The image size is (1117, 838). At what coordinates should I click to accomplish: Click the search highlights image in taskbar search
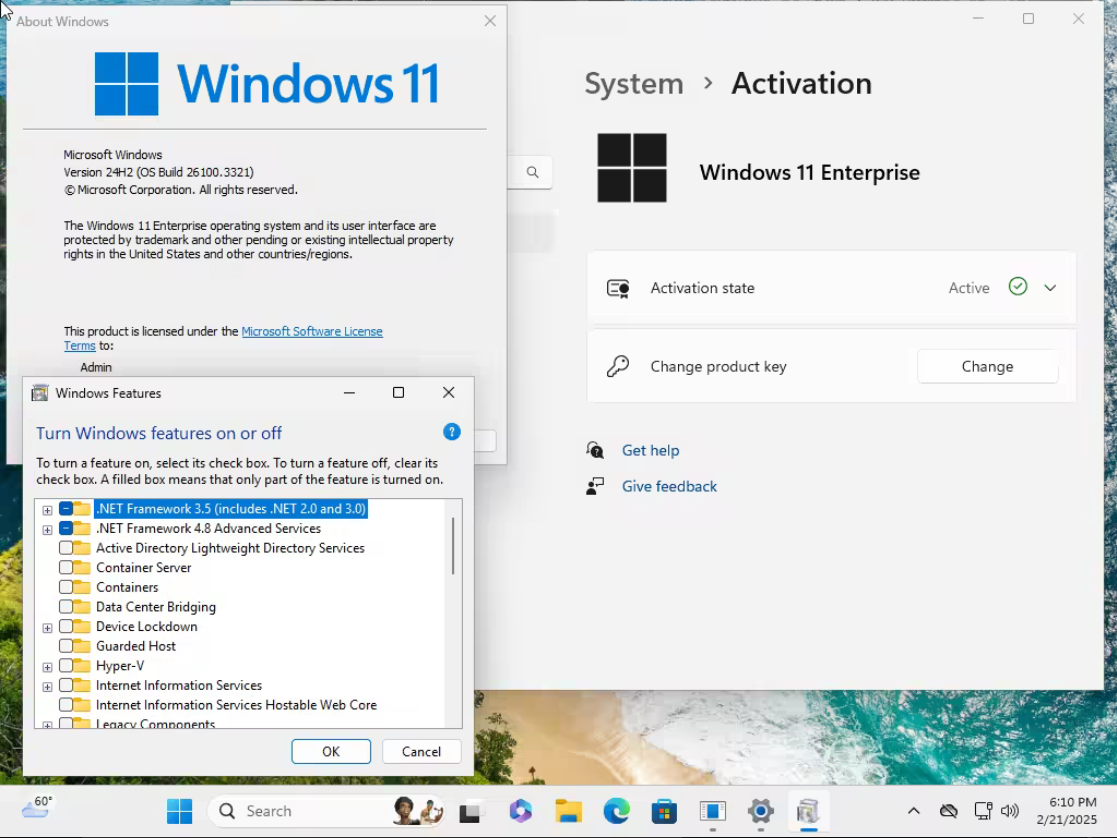click(x=418, y=811)
